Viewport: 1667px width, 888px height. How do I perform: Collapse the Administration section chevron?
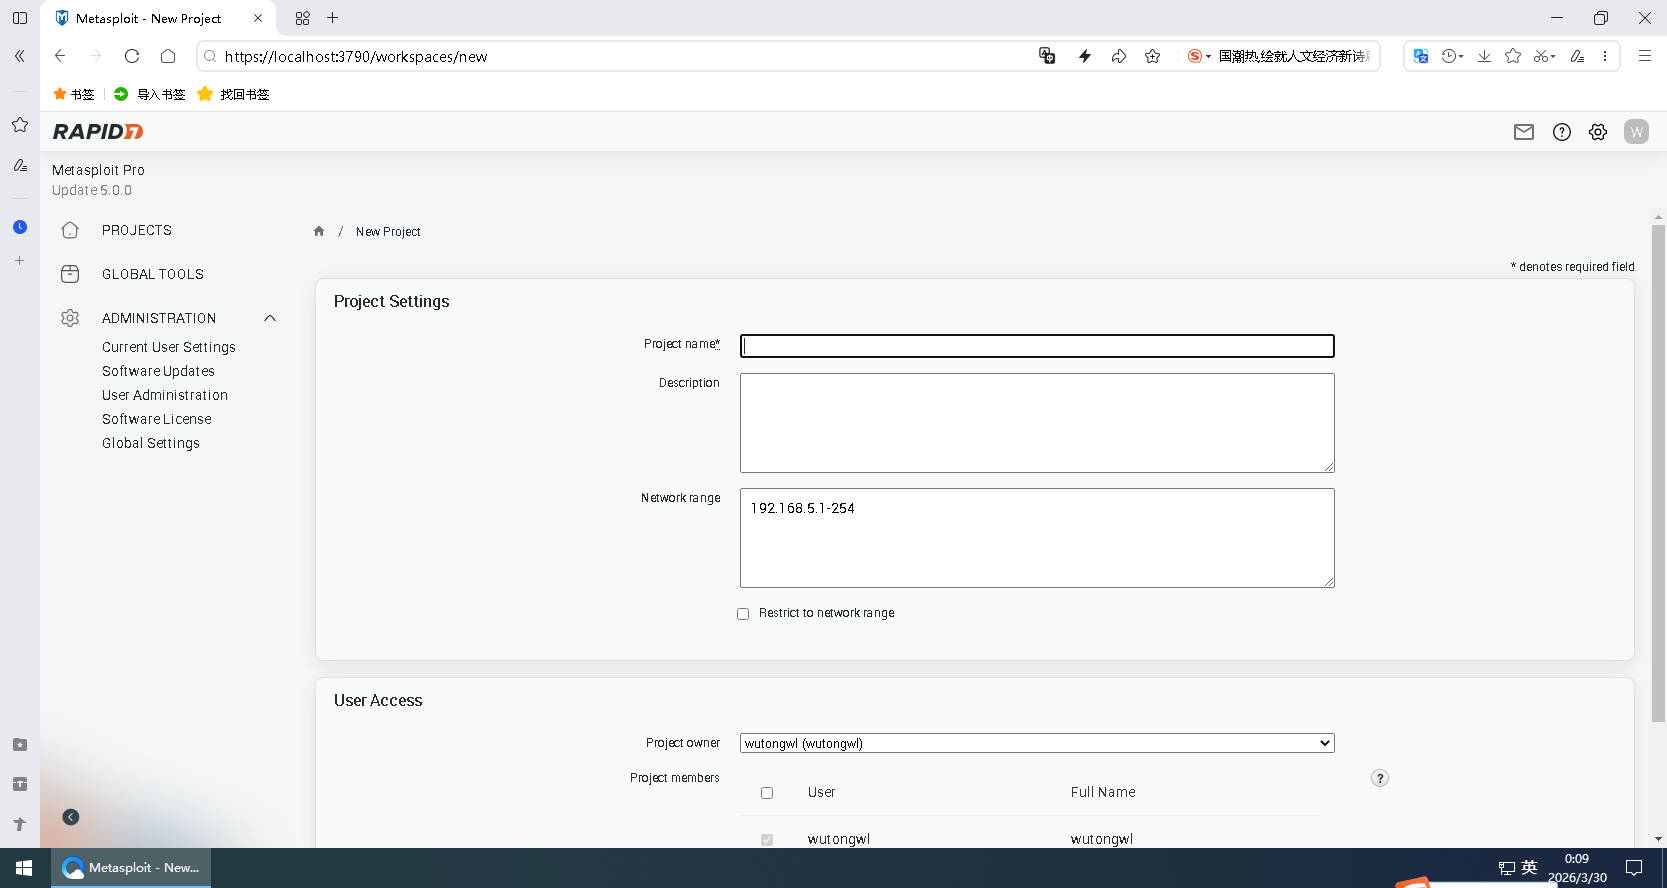(x=269, y=318)
